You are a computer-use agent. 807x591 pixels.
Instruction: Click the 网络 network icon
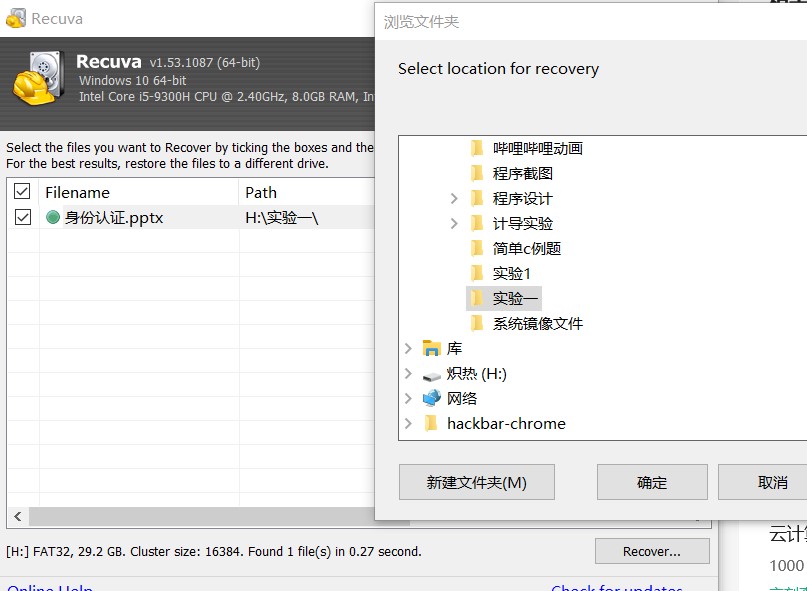pos(432,398)
